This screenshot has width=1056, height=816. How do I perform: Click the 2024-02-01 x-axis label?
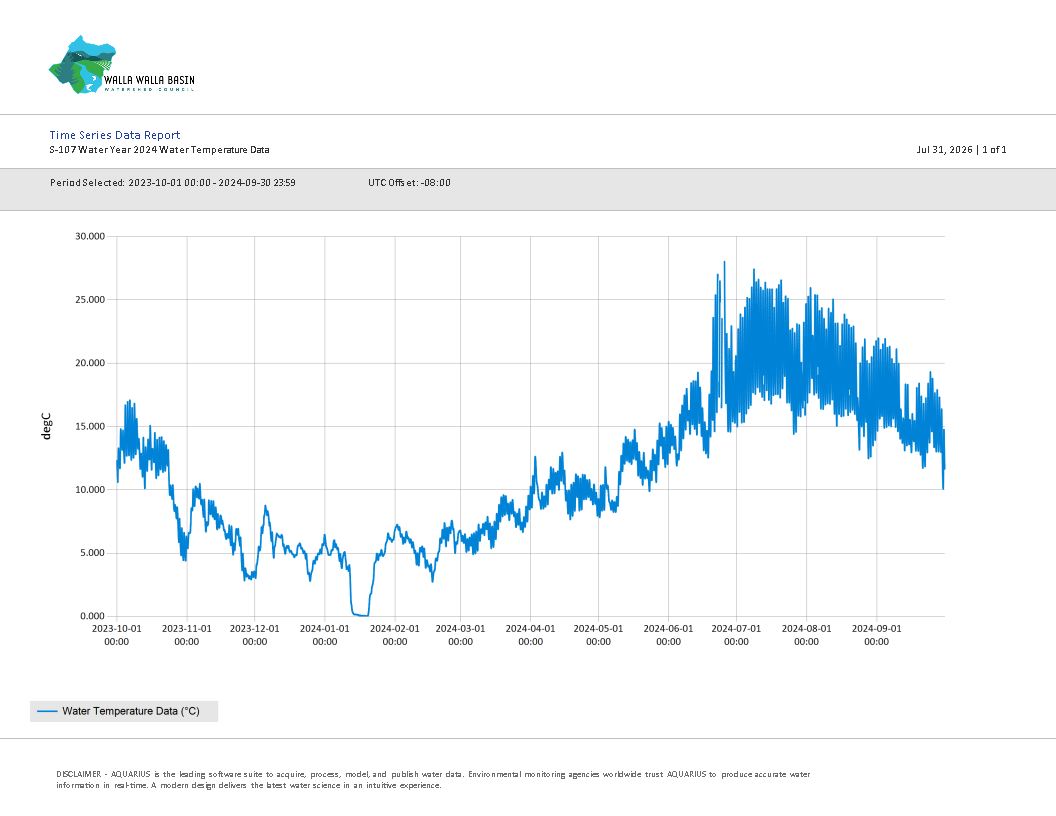tap(395, 635)
